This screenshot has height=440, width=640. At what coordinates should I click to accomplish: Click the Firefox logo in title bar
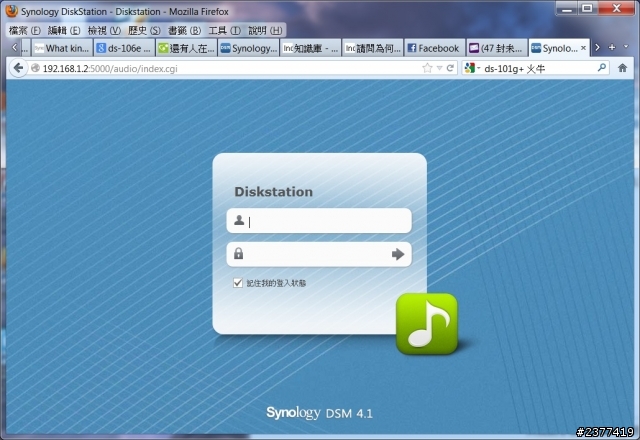coord(11,11)
